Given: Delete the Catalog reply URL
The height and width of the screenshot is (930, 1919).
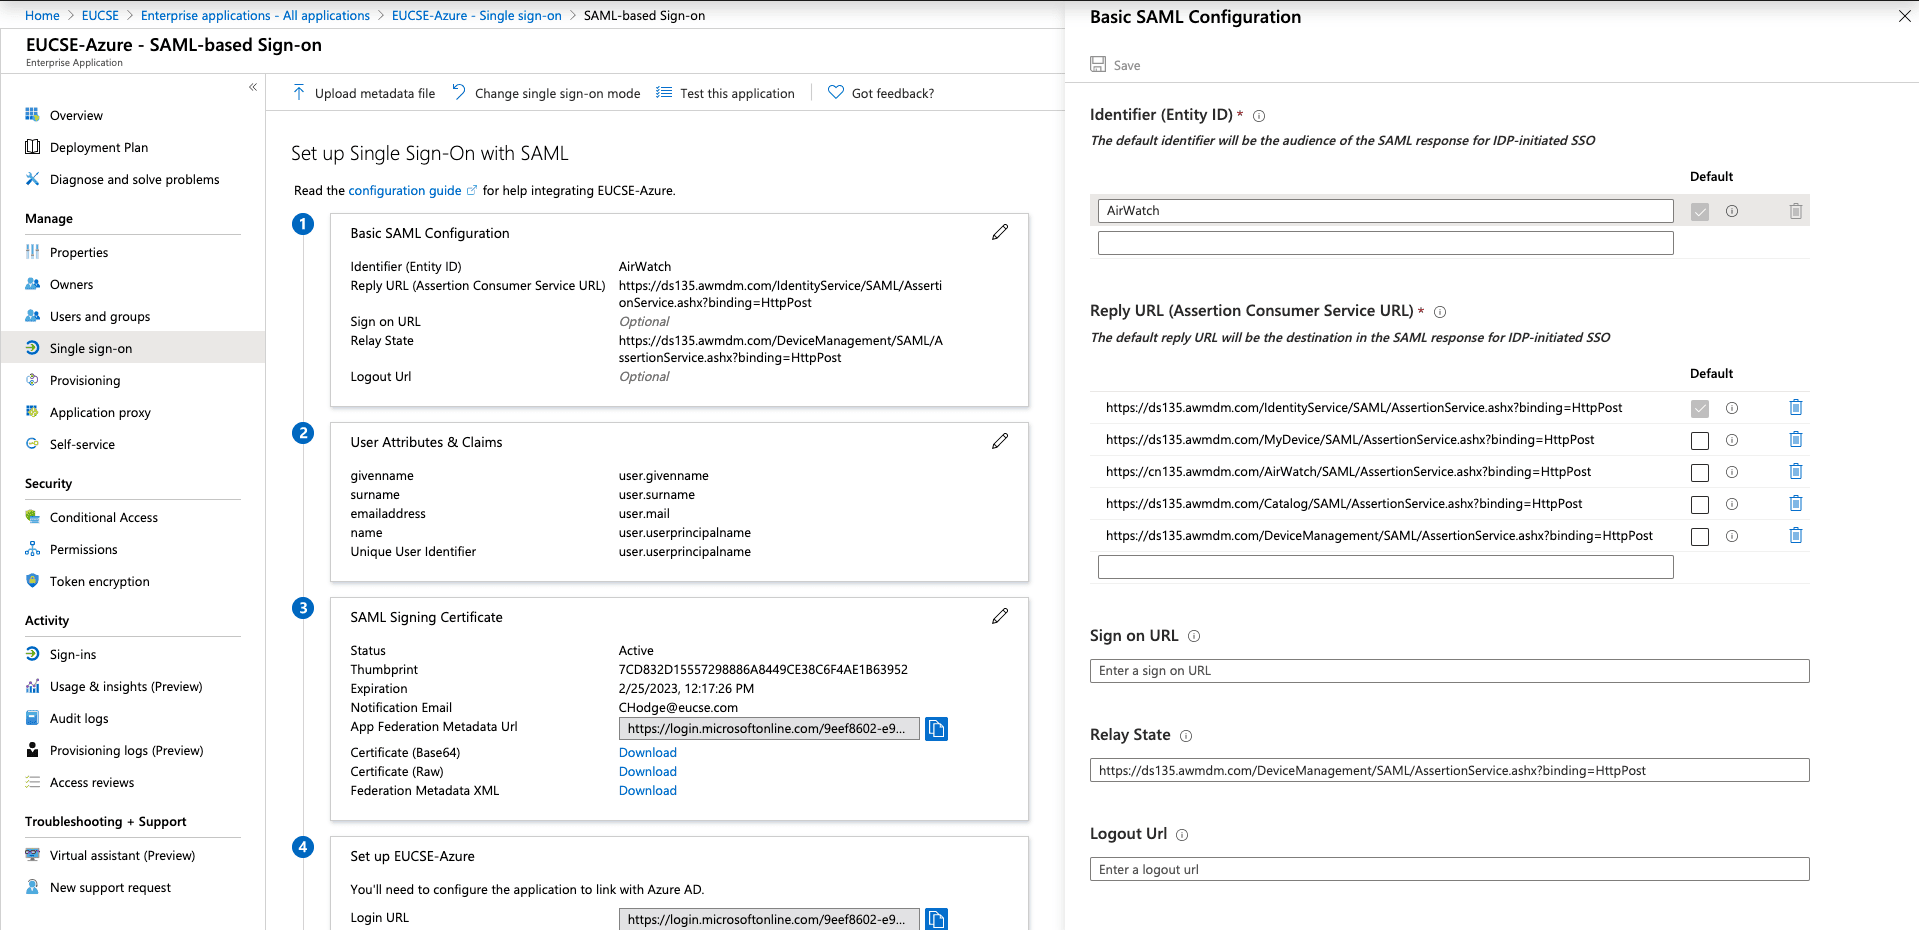Looking at the screenshot, I should click(x=1796, y=503).
